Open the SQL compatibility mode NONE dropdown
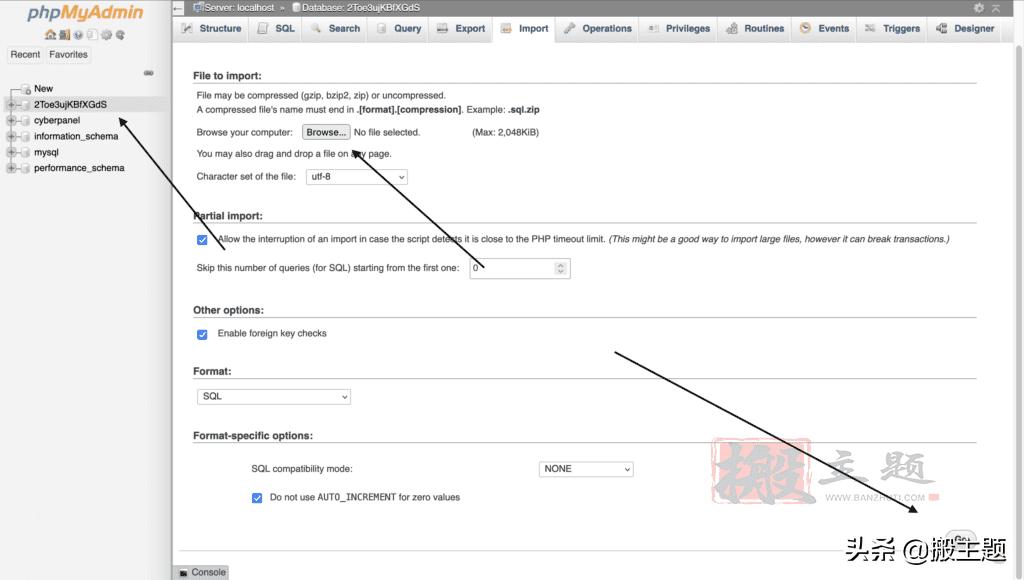 click(x=586, y=469)
